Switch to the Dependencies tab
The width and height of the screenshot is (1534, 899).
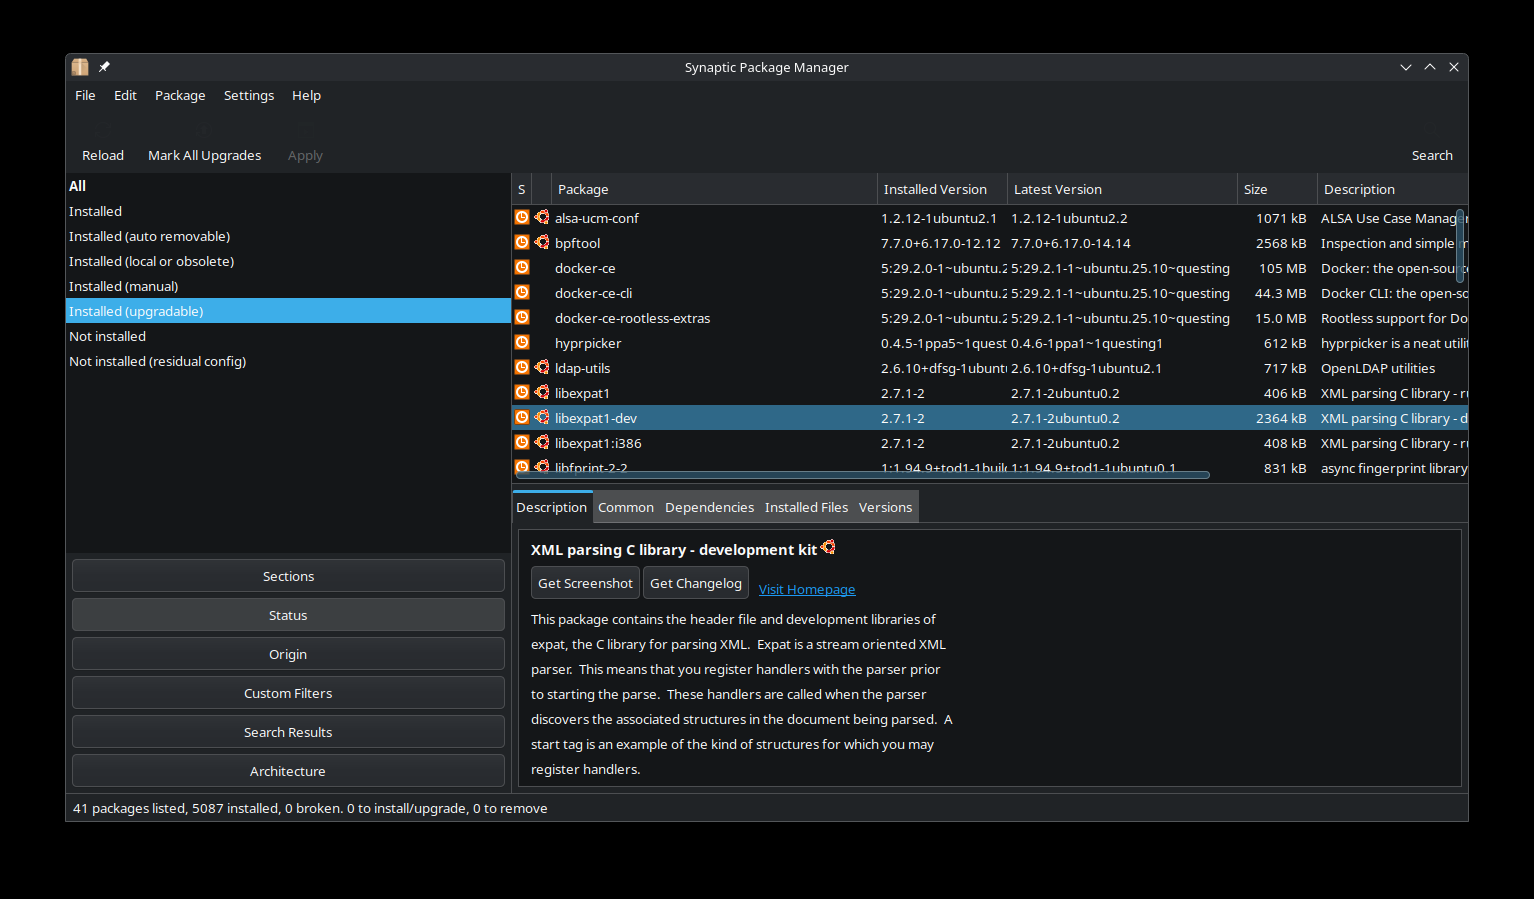click(x=709, y=508)
